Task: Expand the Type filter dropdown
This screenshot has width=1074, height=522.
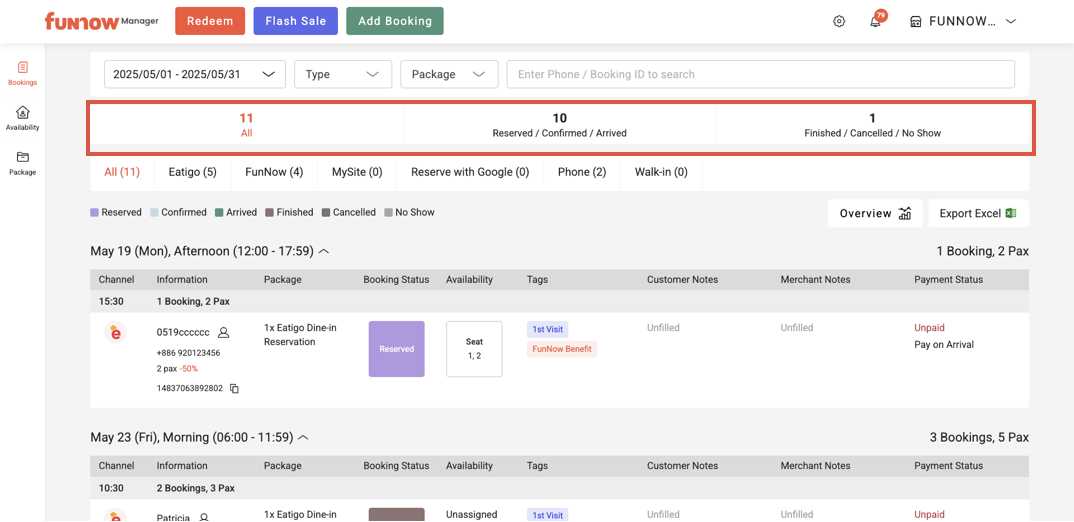Action: (343, 74)
